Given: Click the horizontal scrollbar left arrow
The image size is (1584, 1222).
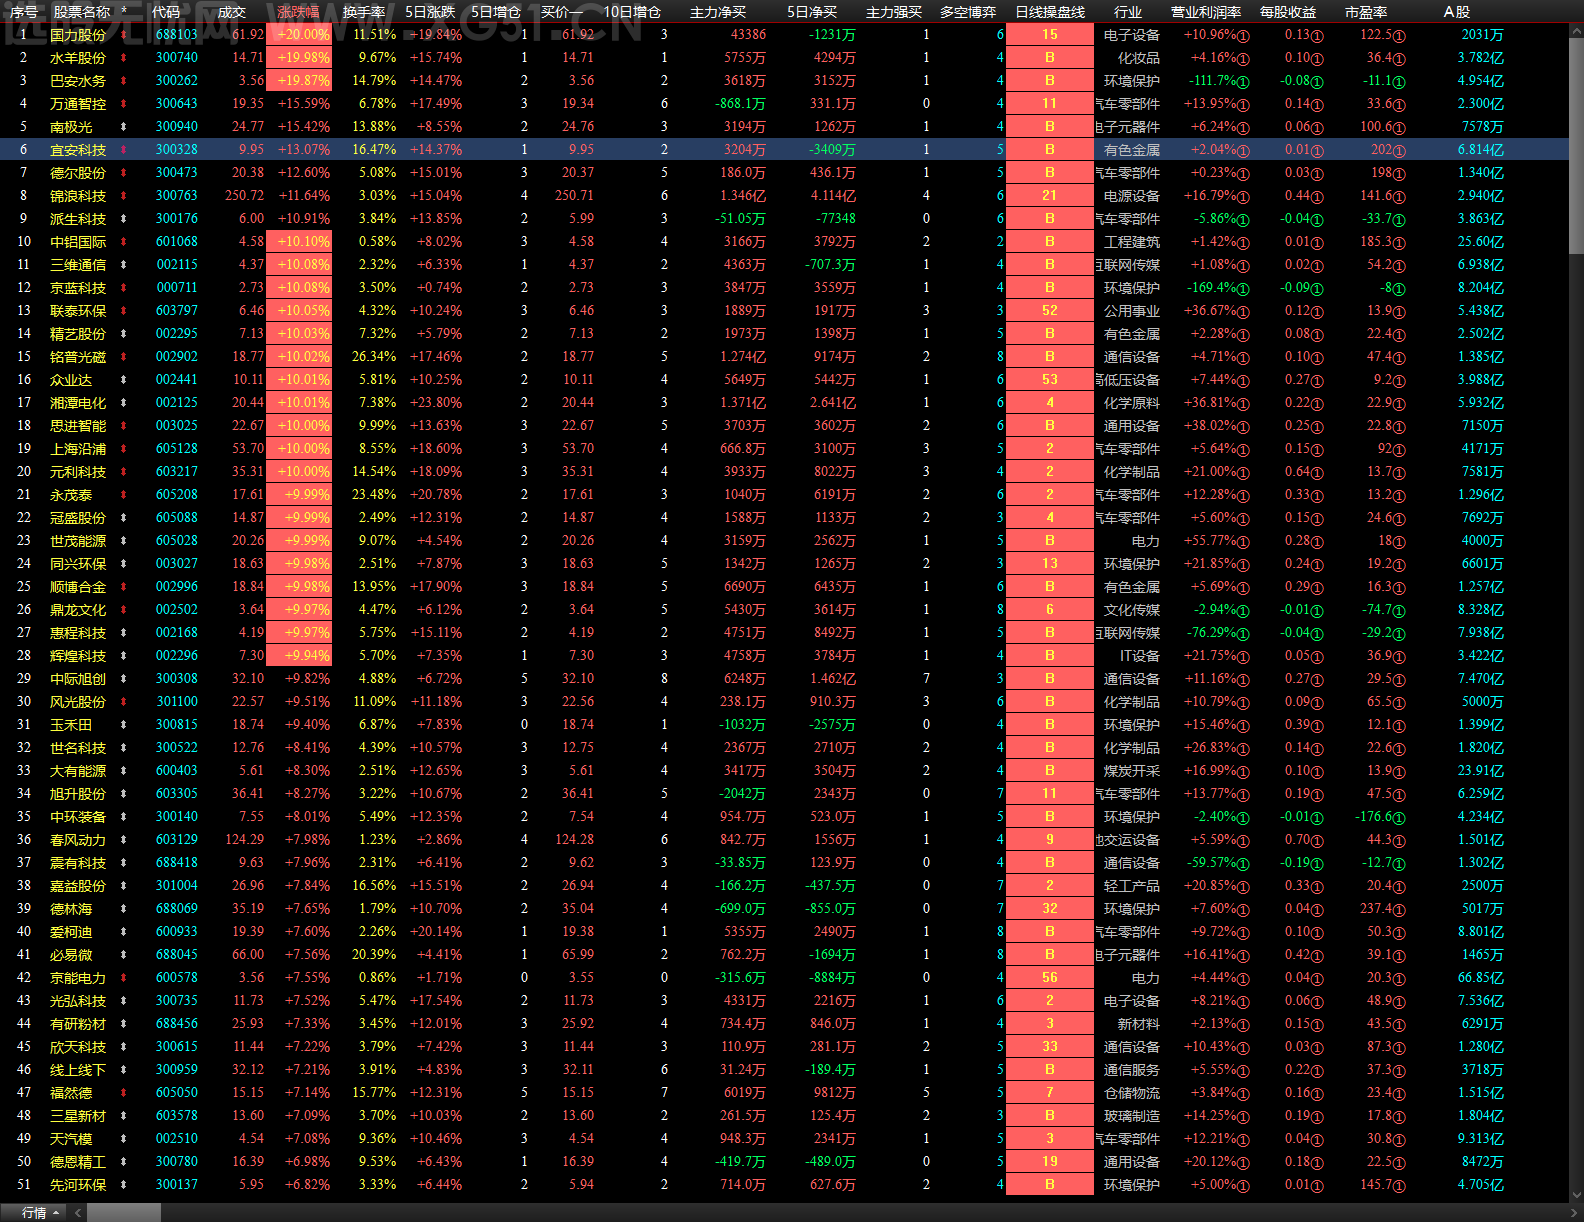Looking at the screenshot, I should (79, 1213).
